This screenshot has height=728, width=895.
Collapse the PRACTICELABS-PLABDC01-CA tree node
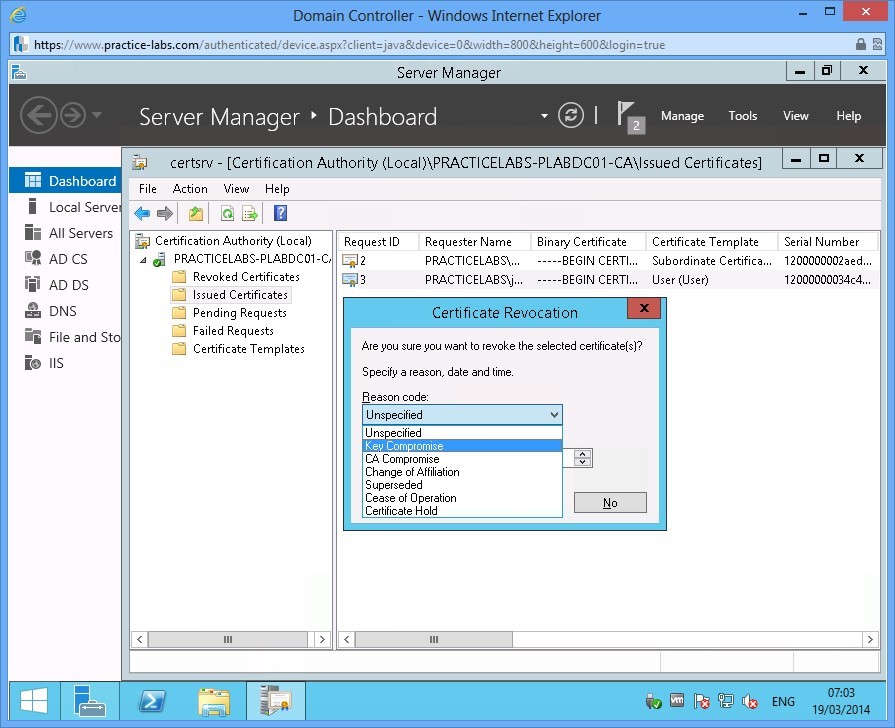(x=142, y=260)
